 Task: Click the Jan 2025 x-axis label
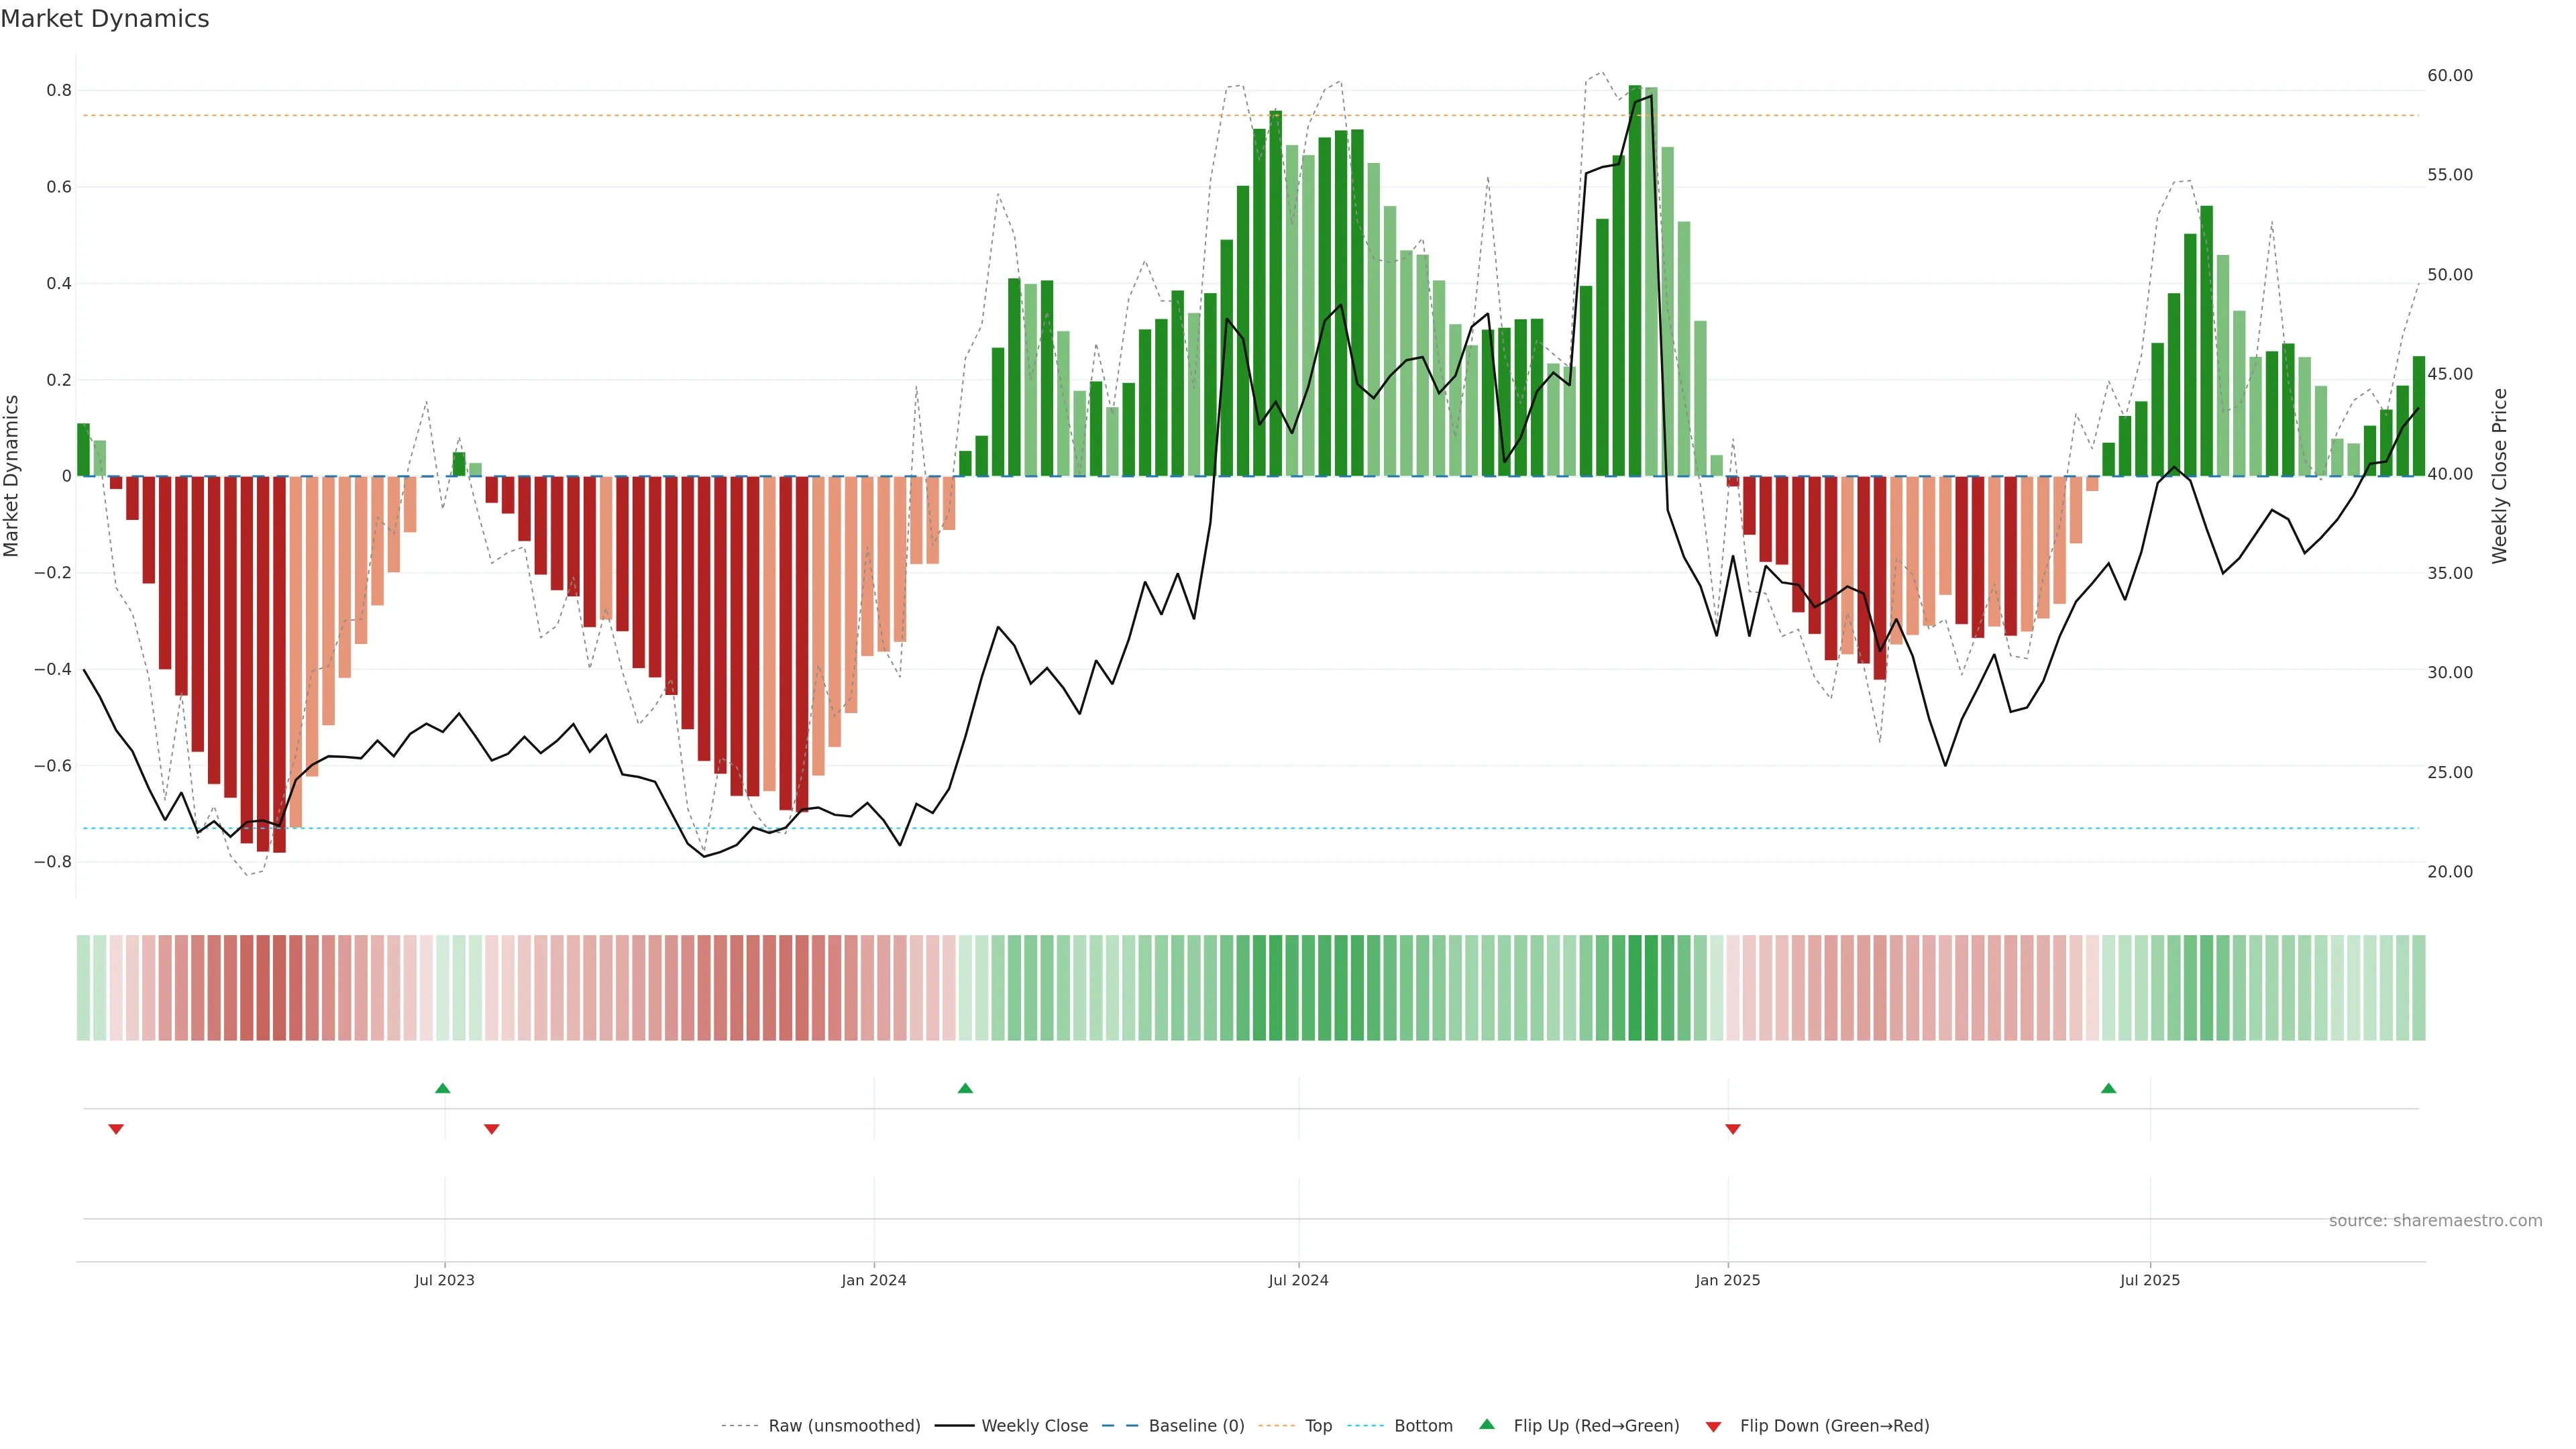pos(1727,1280)
